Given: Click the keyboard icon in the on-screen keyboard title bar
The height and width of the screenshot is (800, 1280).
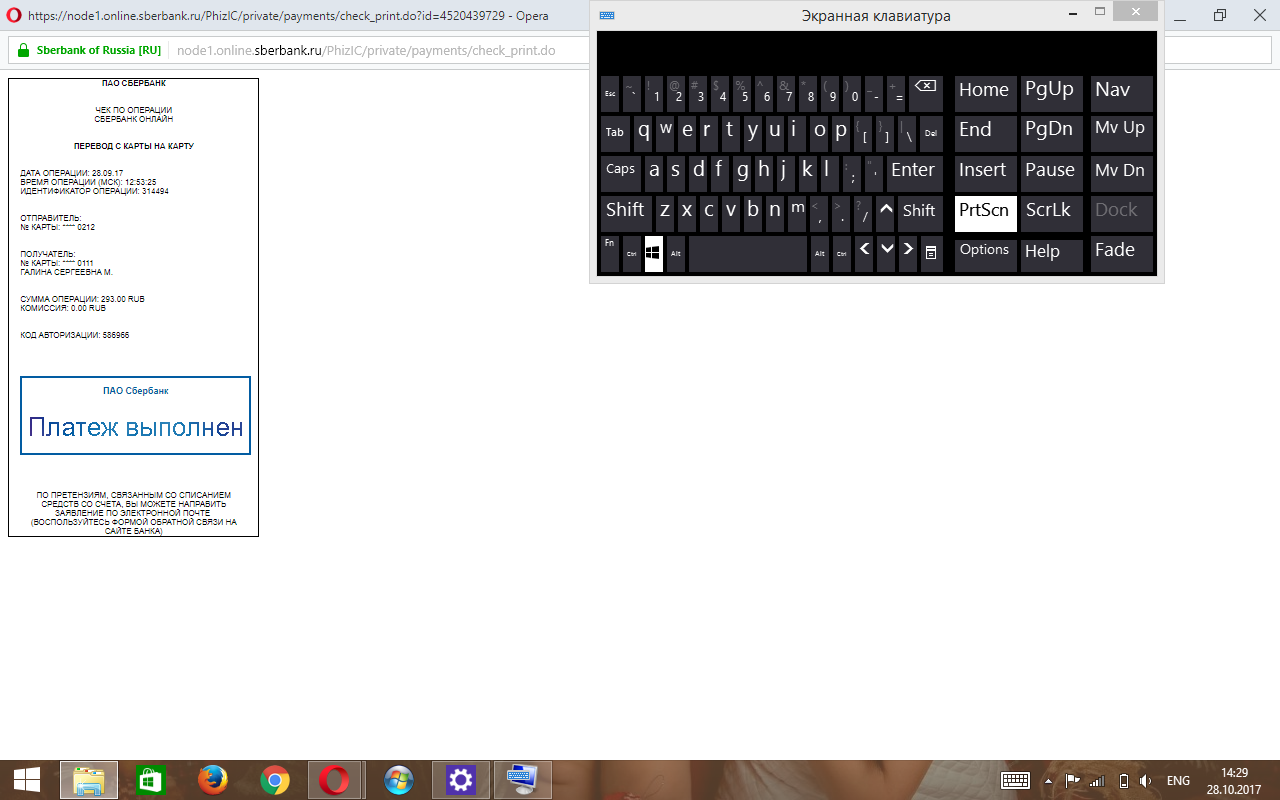Looking at the screenshot, I should [607, 15].
